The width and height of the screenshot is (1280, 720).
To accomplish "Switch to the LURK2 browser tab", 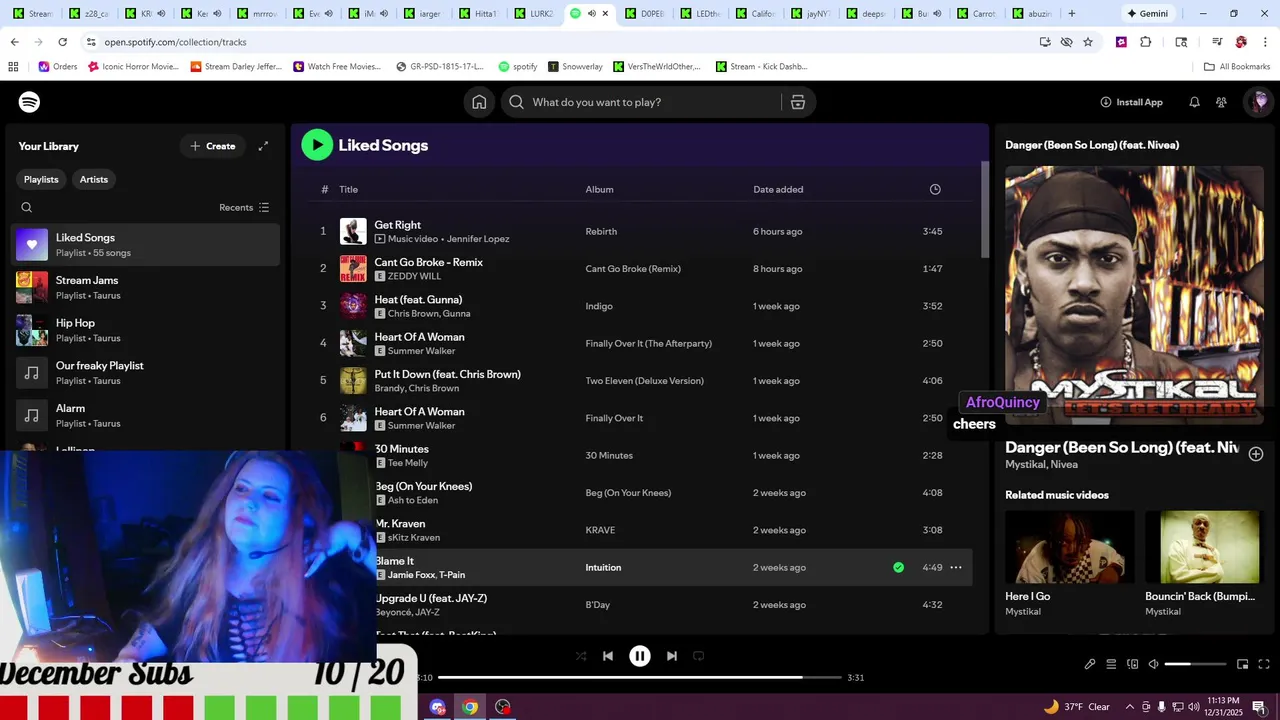I will [x=534, y=14].
